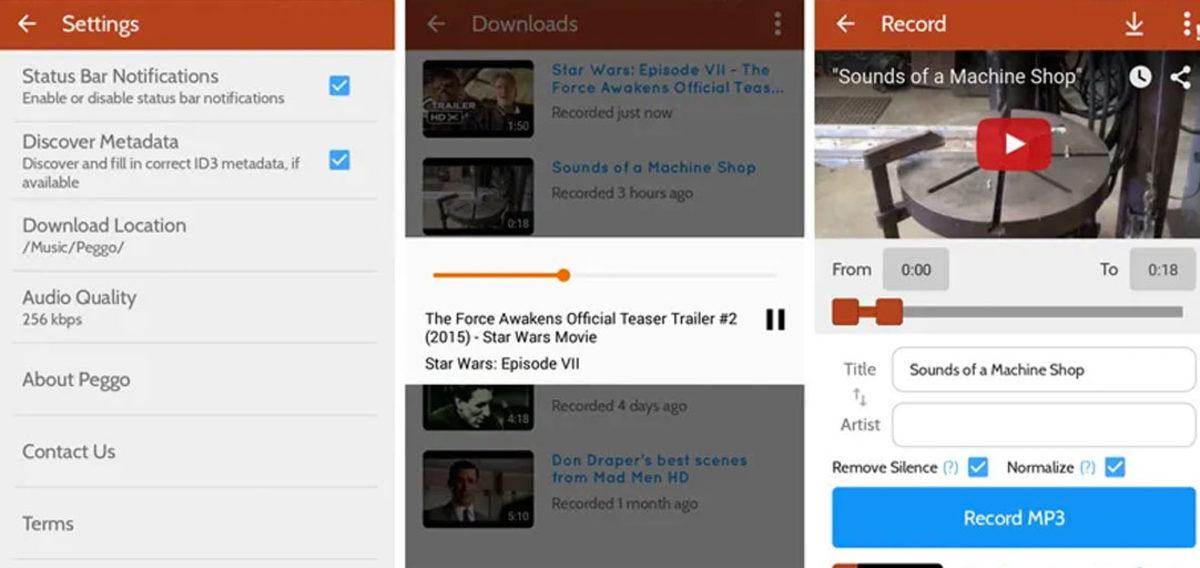Open the 4:18 duration video thumbnail
The height and width of the screenshot is (568, 1200).
point(478,408)
